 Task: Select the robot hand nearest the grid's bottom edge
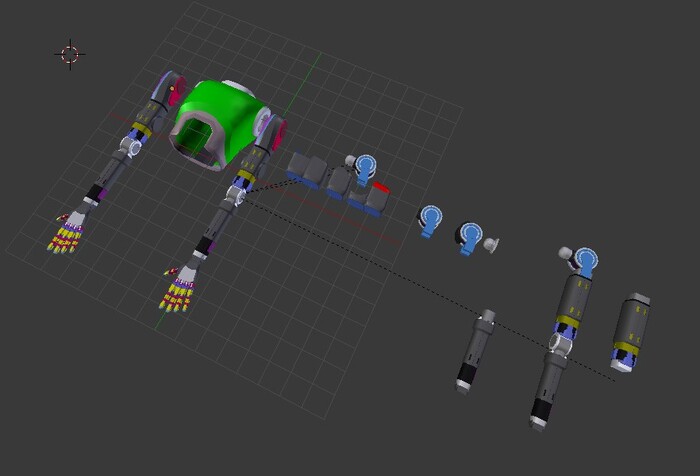[181, 290]
